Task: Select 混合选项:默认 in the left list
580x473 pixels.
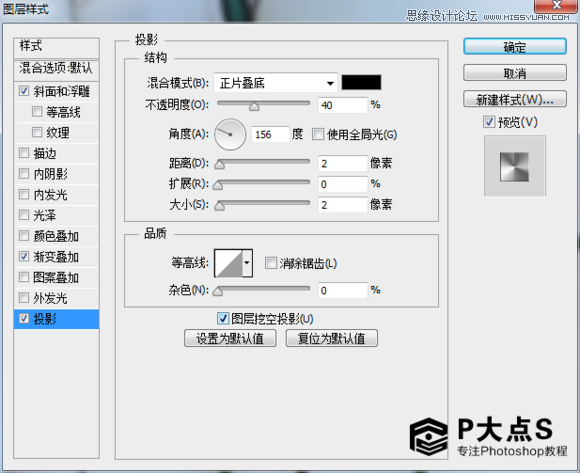Action: point(56,69)
